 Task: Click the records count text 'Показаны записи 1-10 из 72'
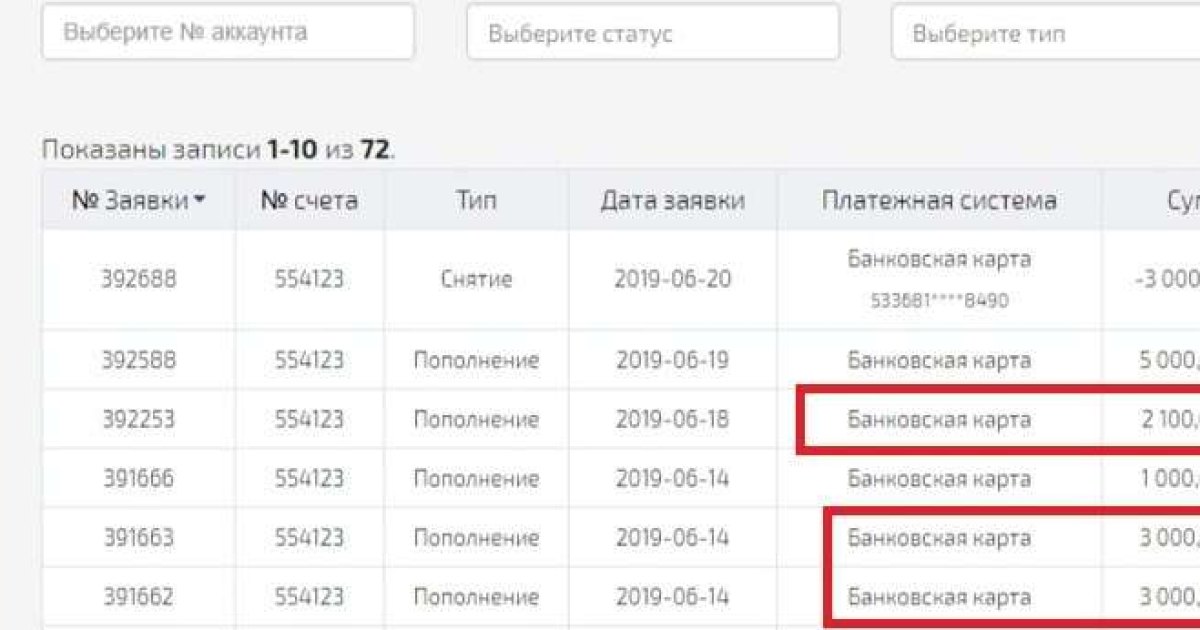coord(219,150)
